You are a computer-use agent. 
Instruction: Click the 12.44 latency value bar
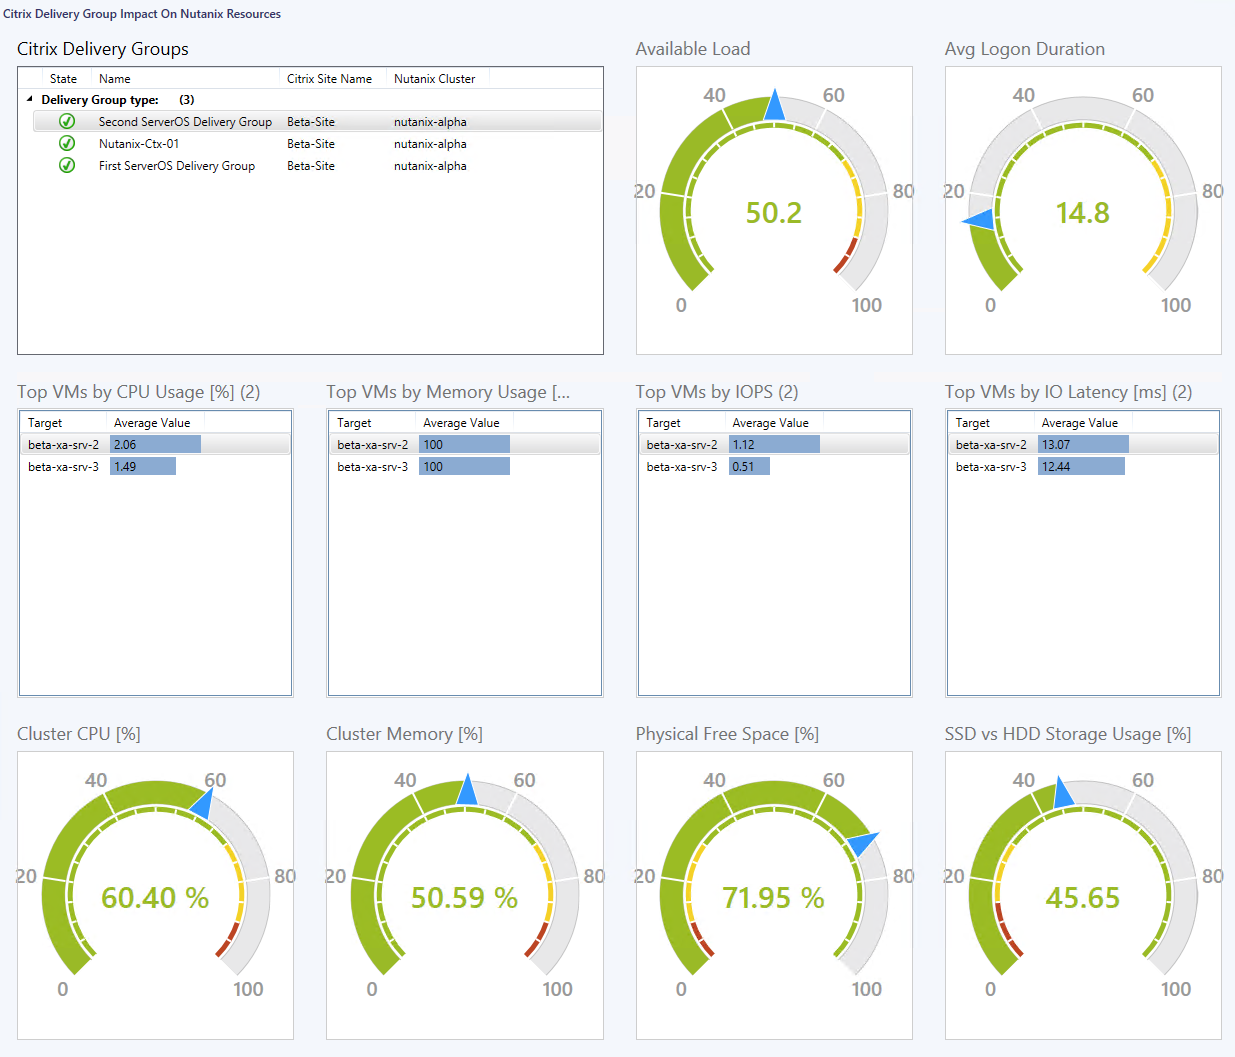click(1081, 466)
